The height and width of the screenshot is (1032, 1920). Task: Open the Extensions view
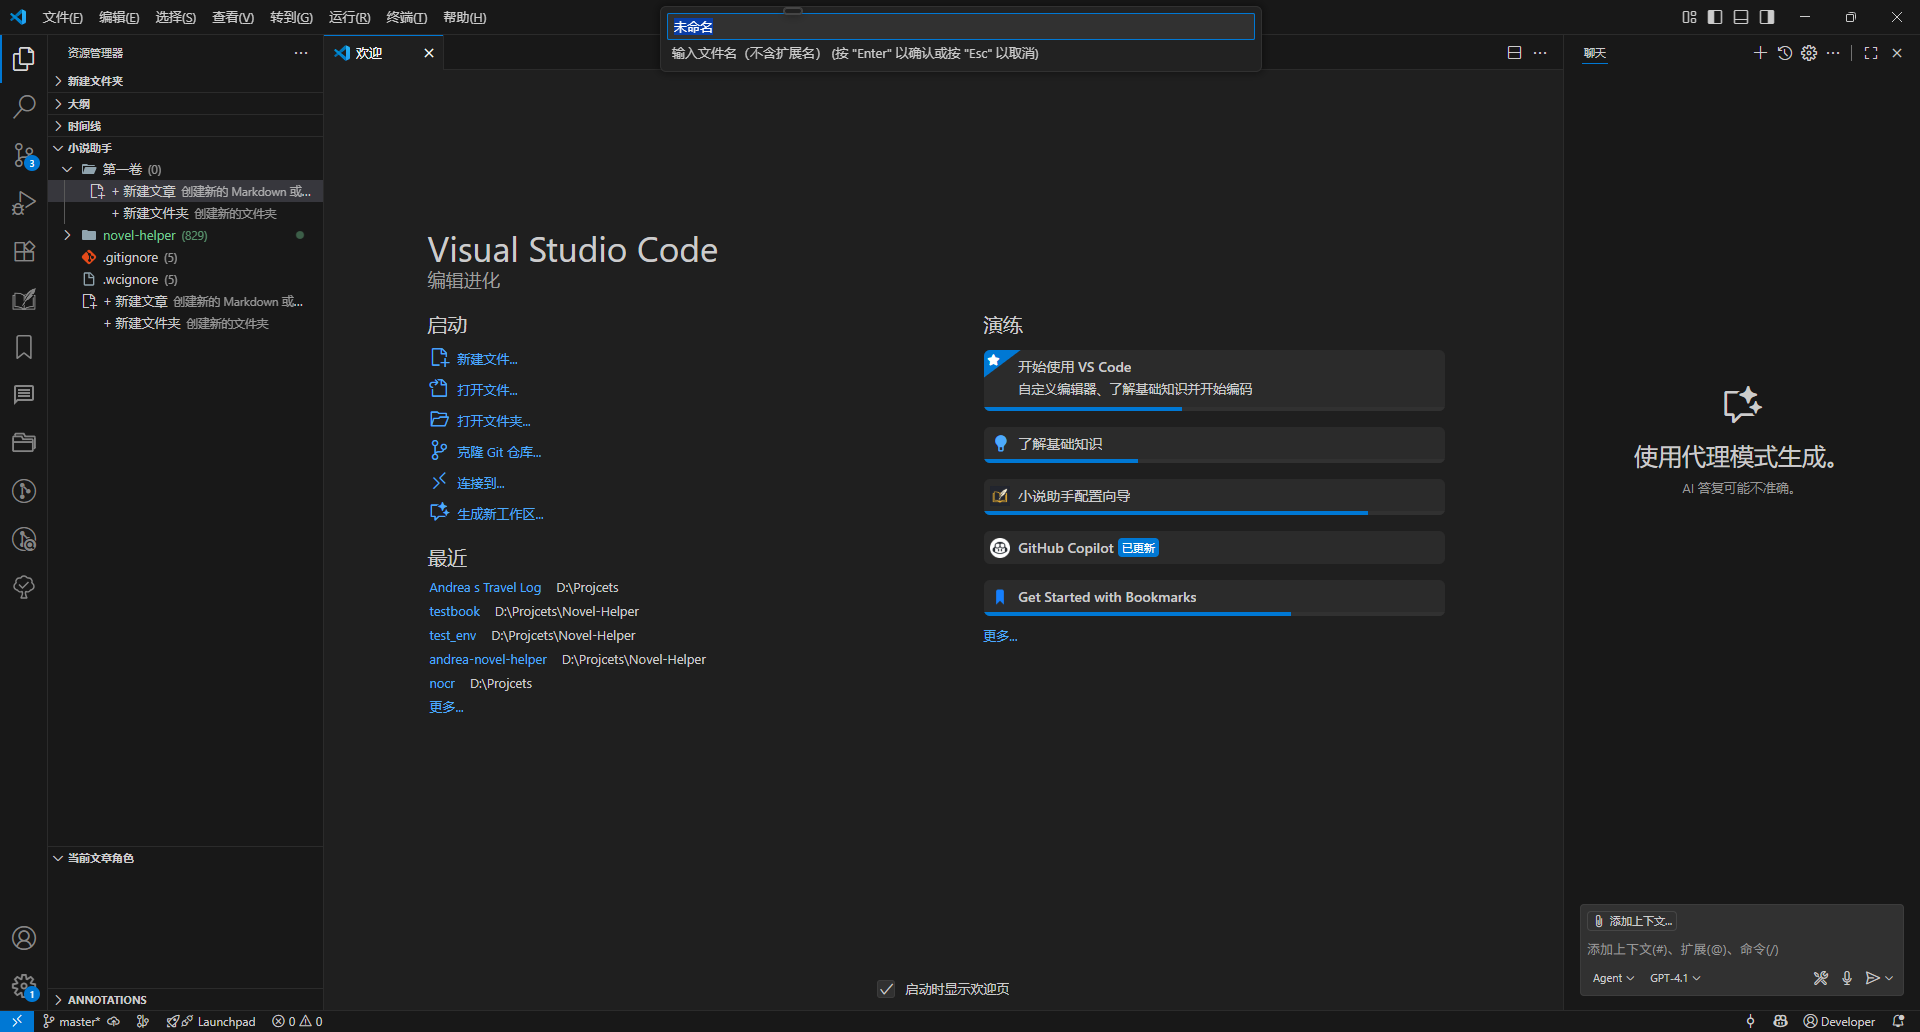pos(24,251)
